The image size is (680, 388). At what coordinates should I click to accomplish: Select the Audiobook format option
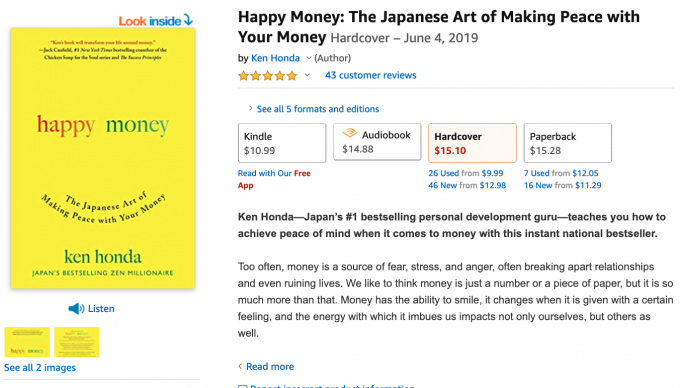point(377,142)
